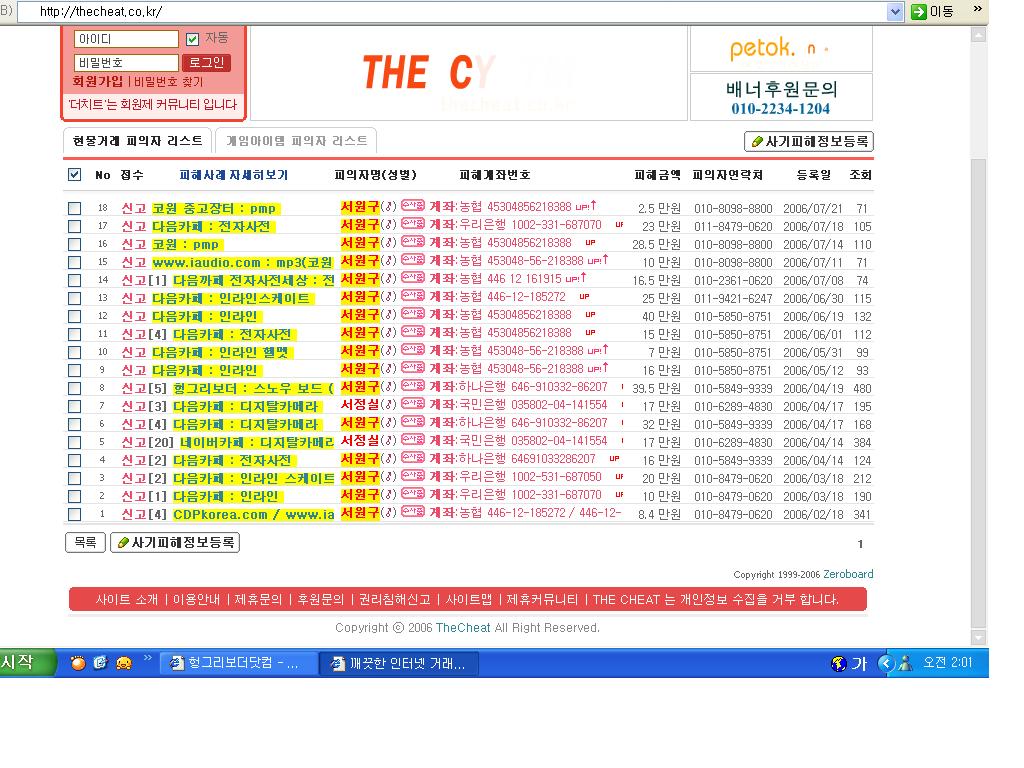Click the 수사중 badge in row No 11

[x=412, y=332]
